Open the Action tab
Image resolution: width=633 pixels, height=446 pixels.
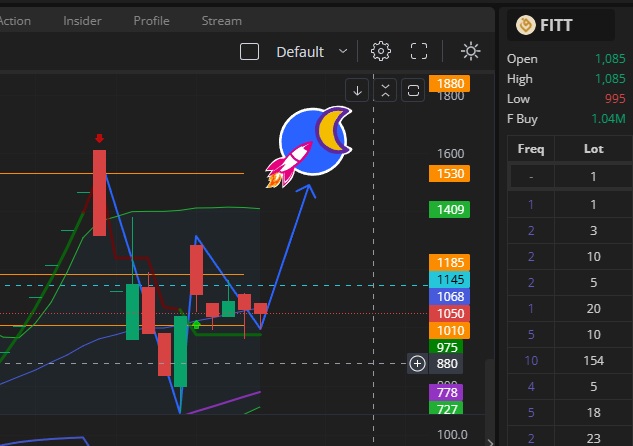[x=15, y=21]
